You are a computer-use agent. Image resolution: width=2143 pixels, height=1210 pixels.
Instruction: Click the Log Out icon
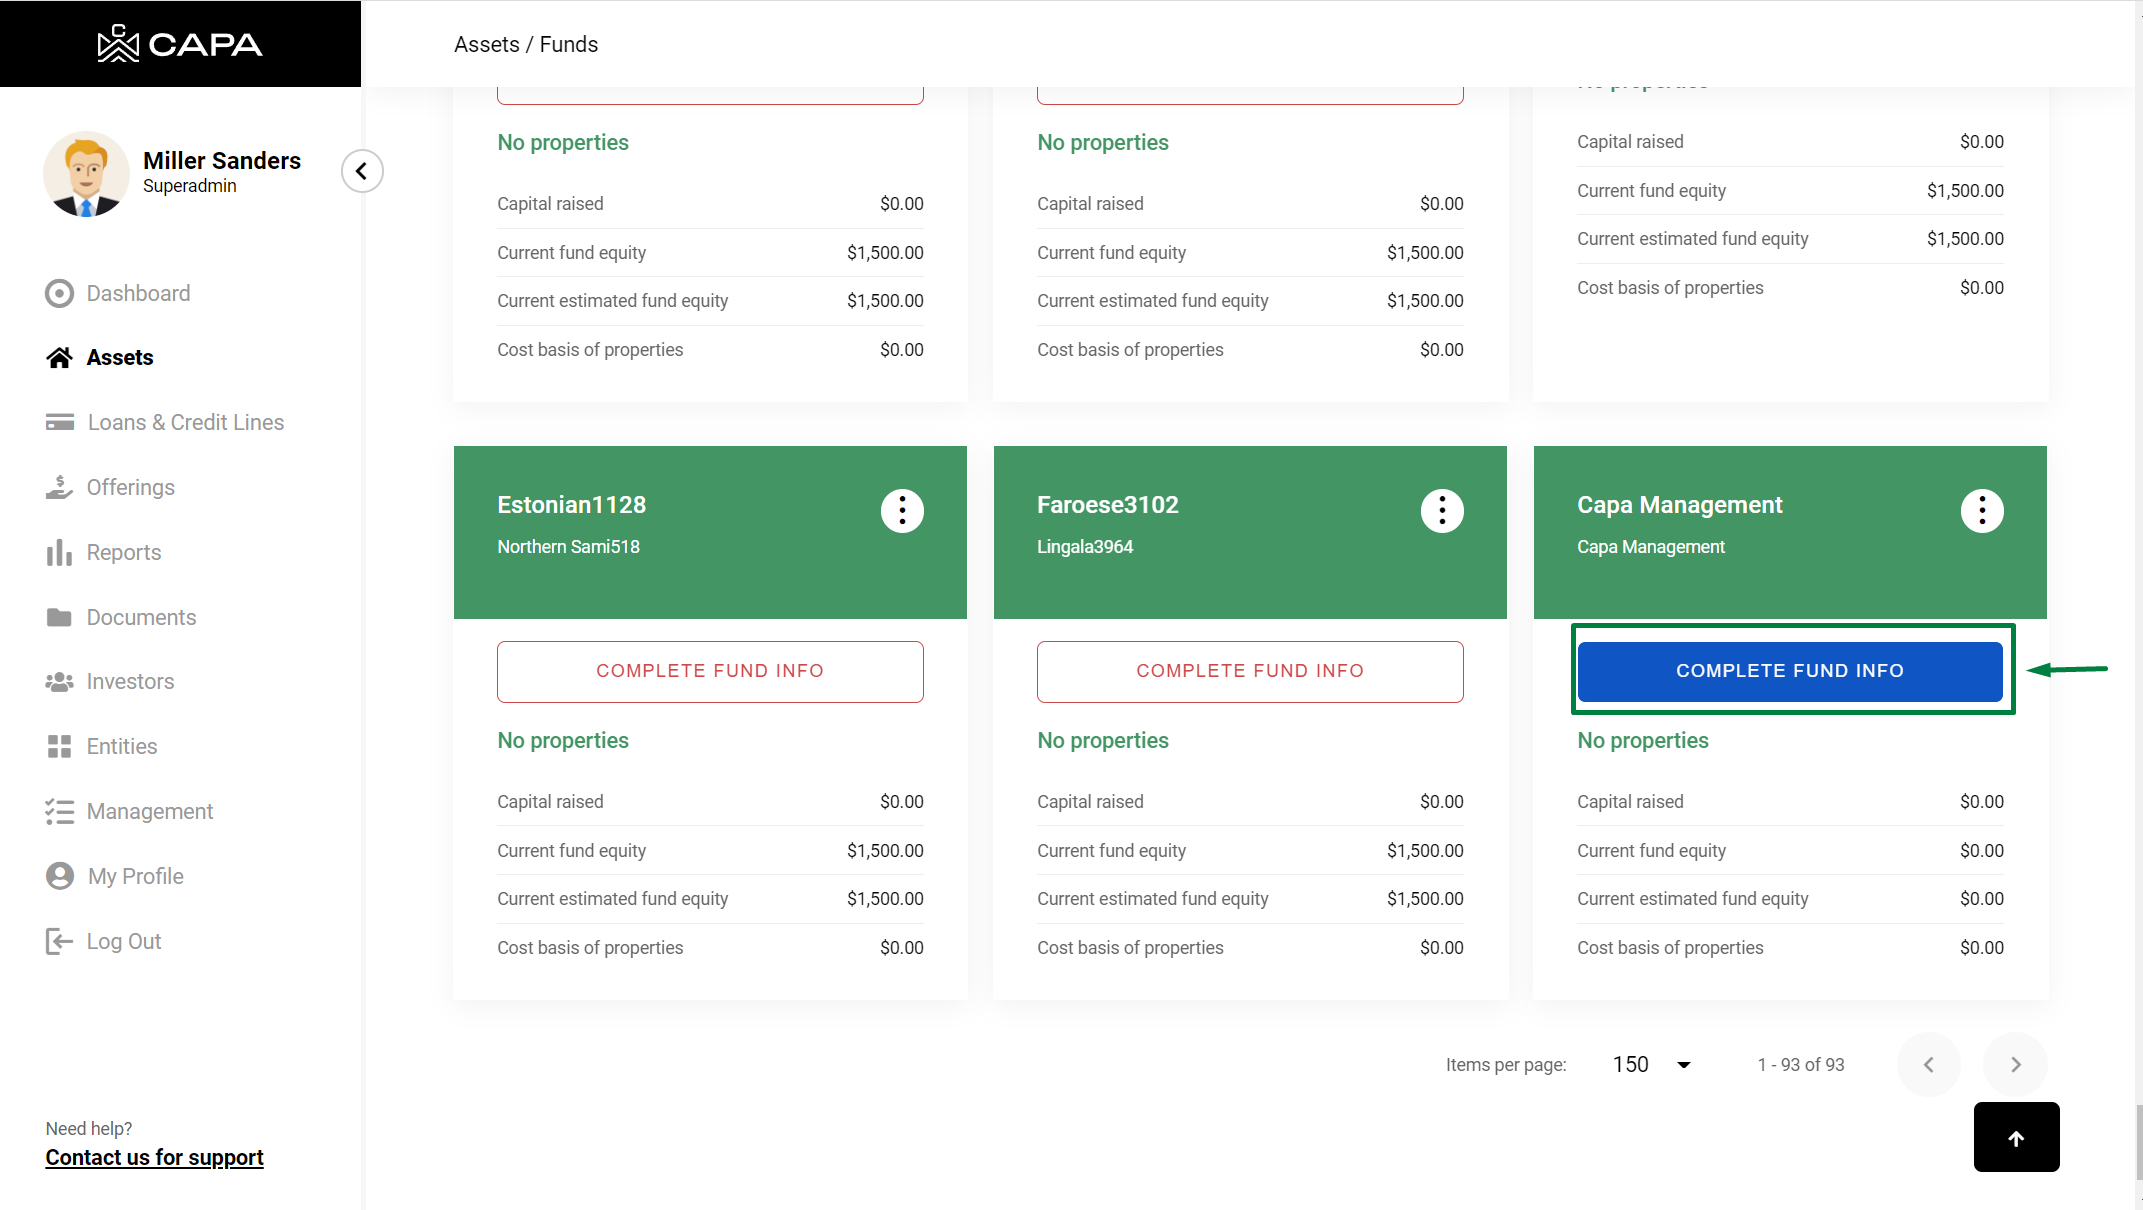pos(59,941)
